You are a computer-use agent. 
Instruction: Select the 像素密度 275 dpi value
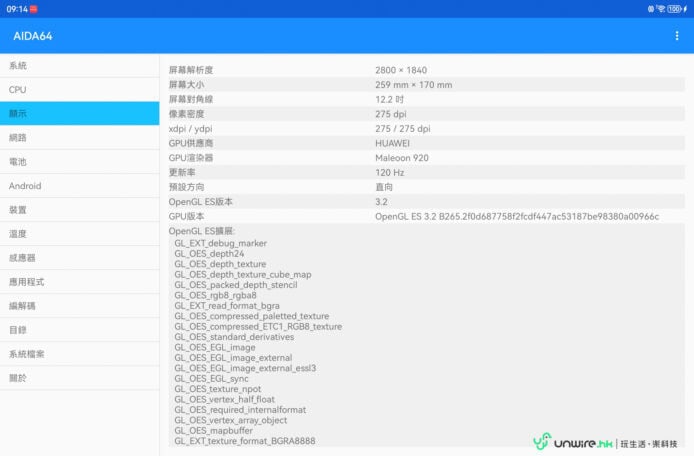point(391,114)
